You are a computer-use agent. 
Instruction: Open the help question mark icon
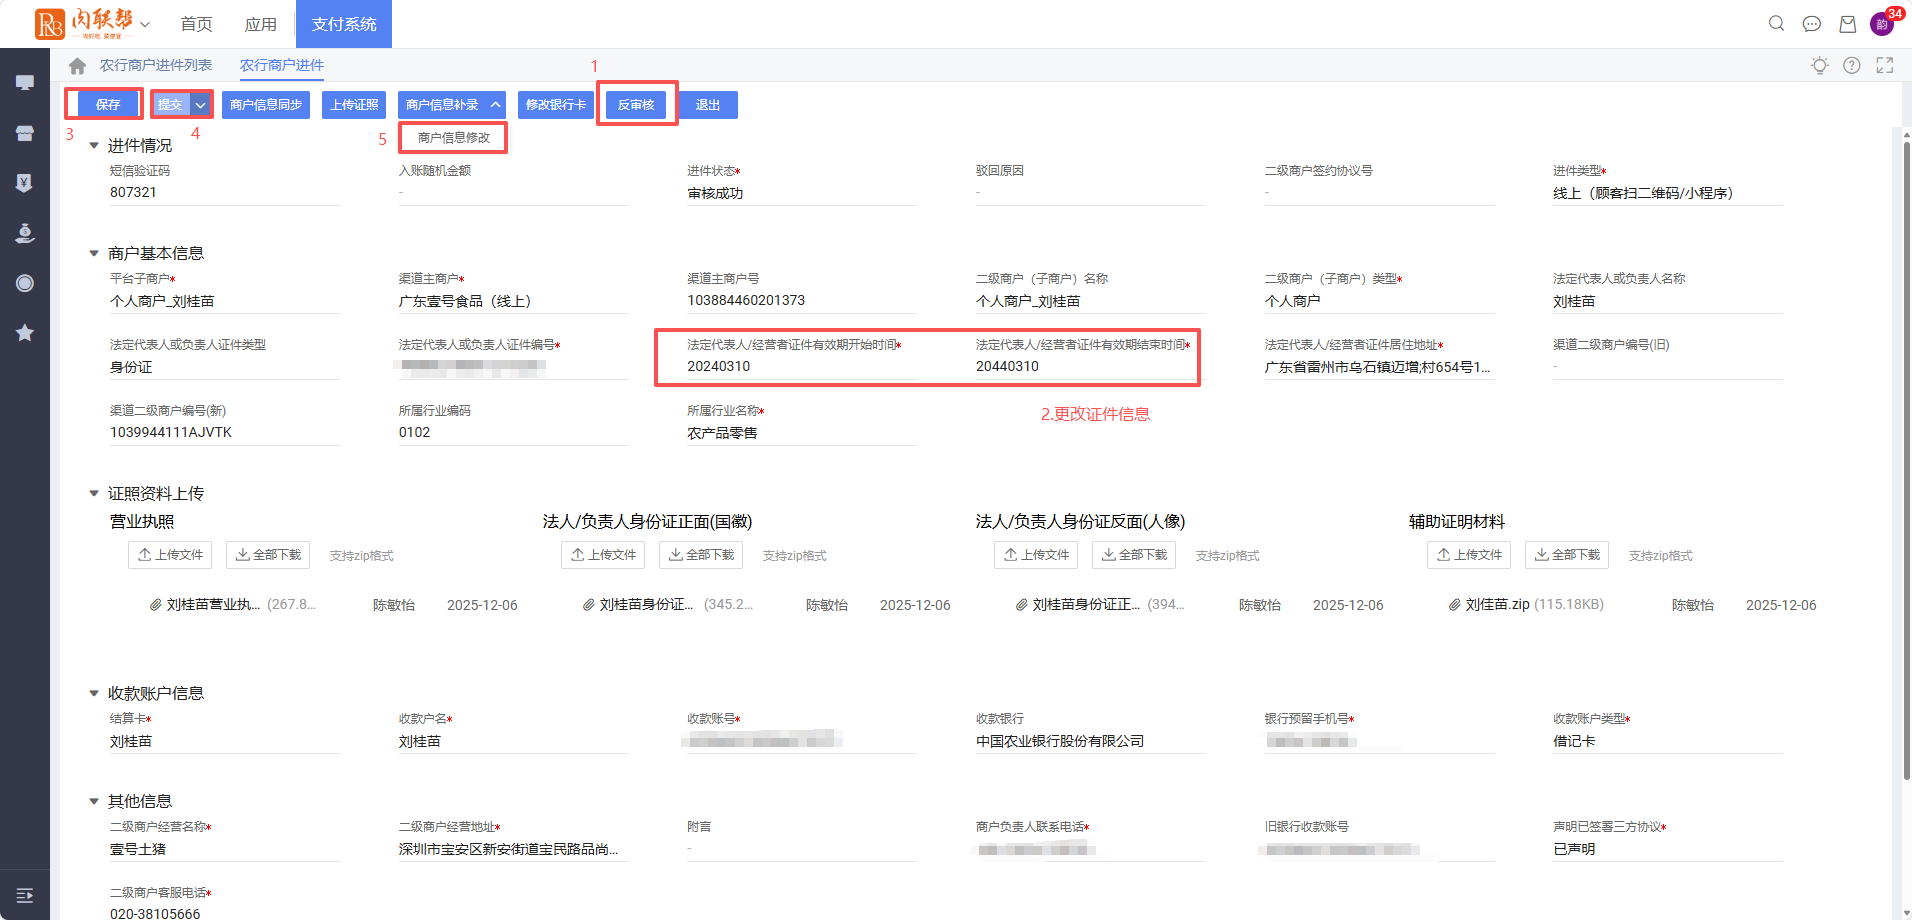1852,66
